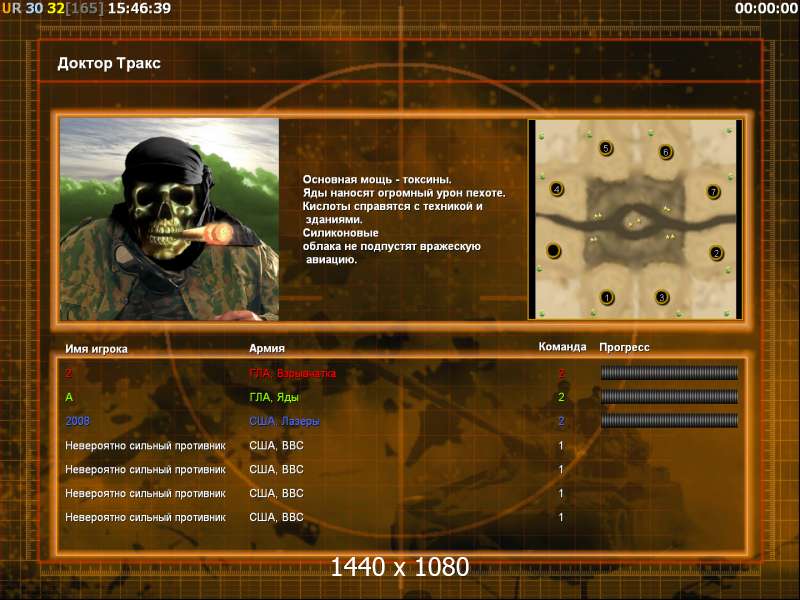This screenshot has width=800, height=600.
Task: Click the team number in the ГЛА: Взрывчатка row
Action: tap(561, 373)
